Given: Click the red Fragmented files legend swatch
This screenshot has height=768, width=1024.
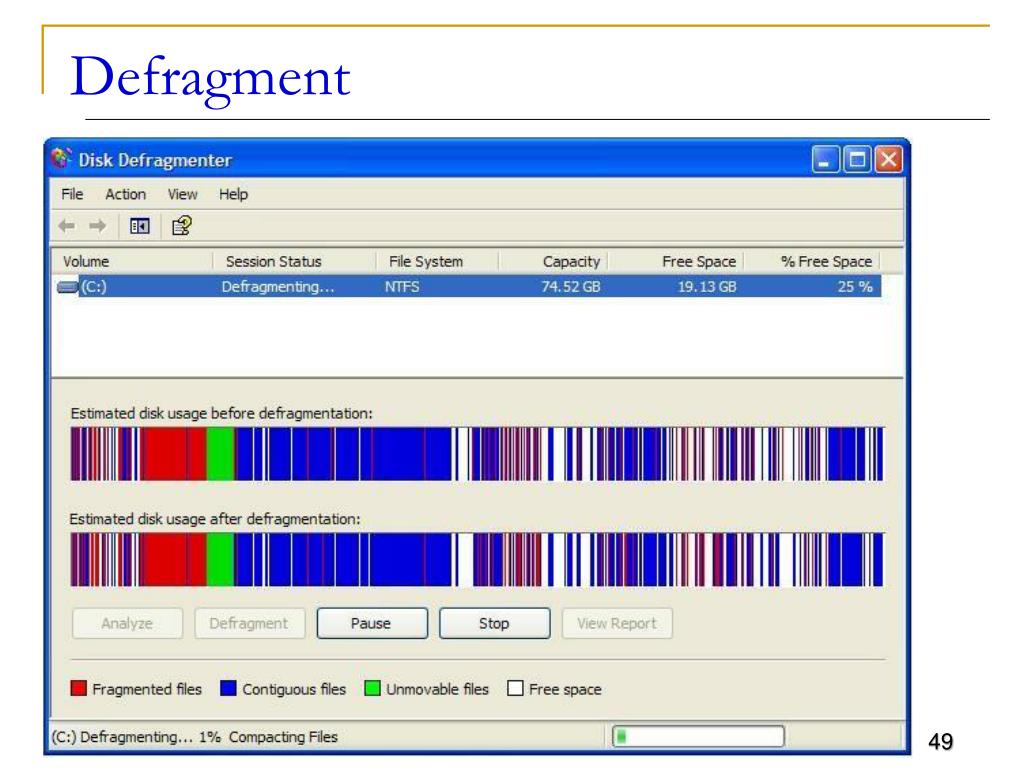Looking at the screenshot, I should pyautogui.click(x=78, y=688).
